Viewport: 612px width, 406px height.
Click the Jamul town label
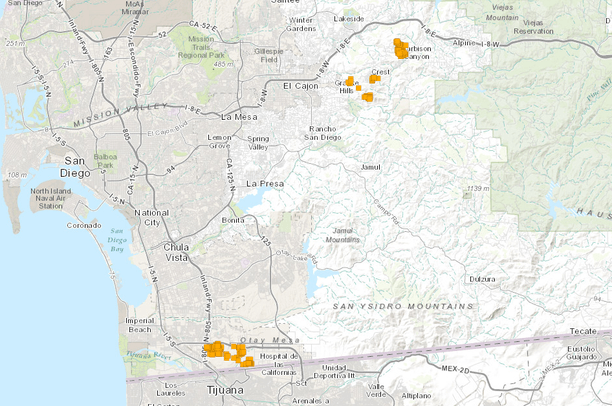point(370,167)
